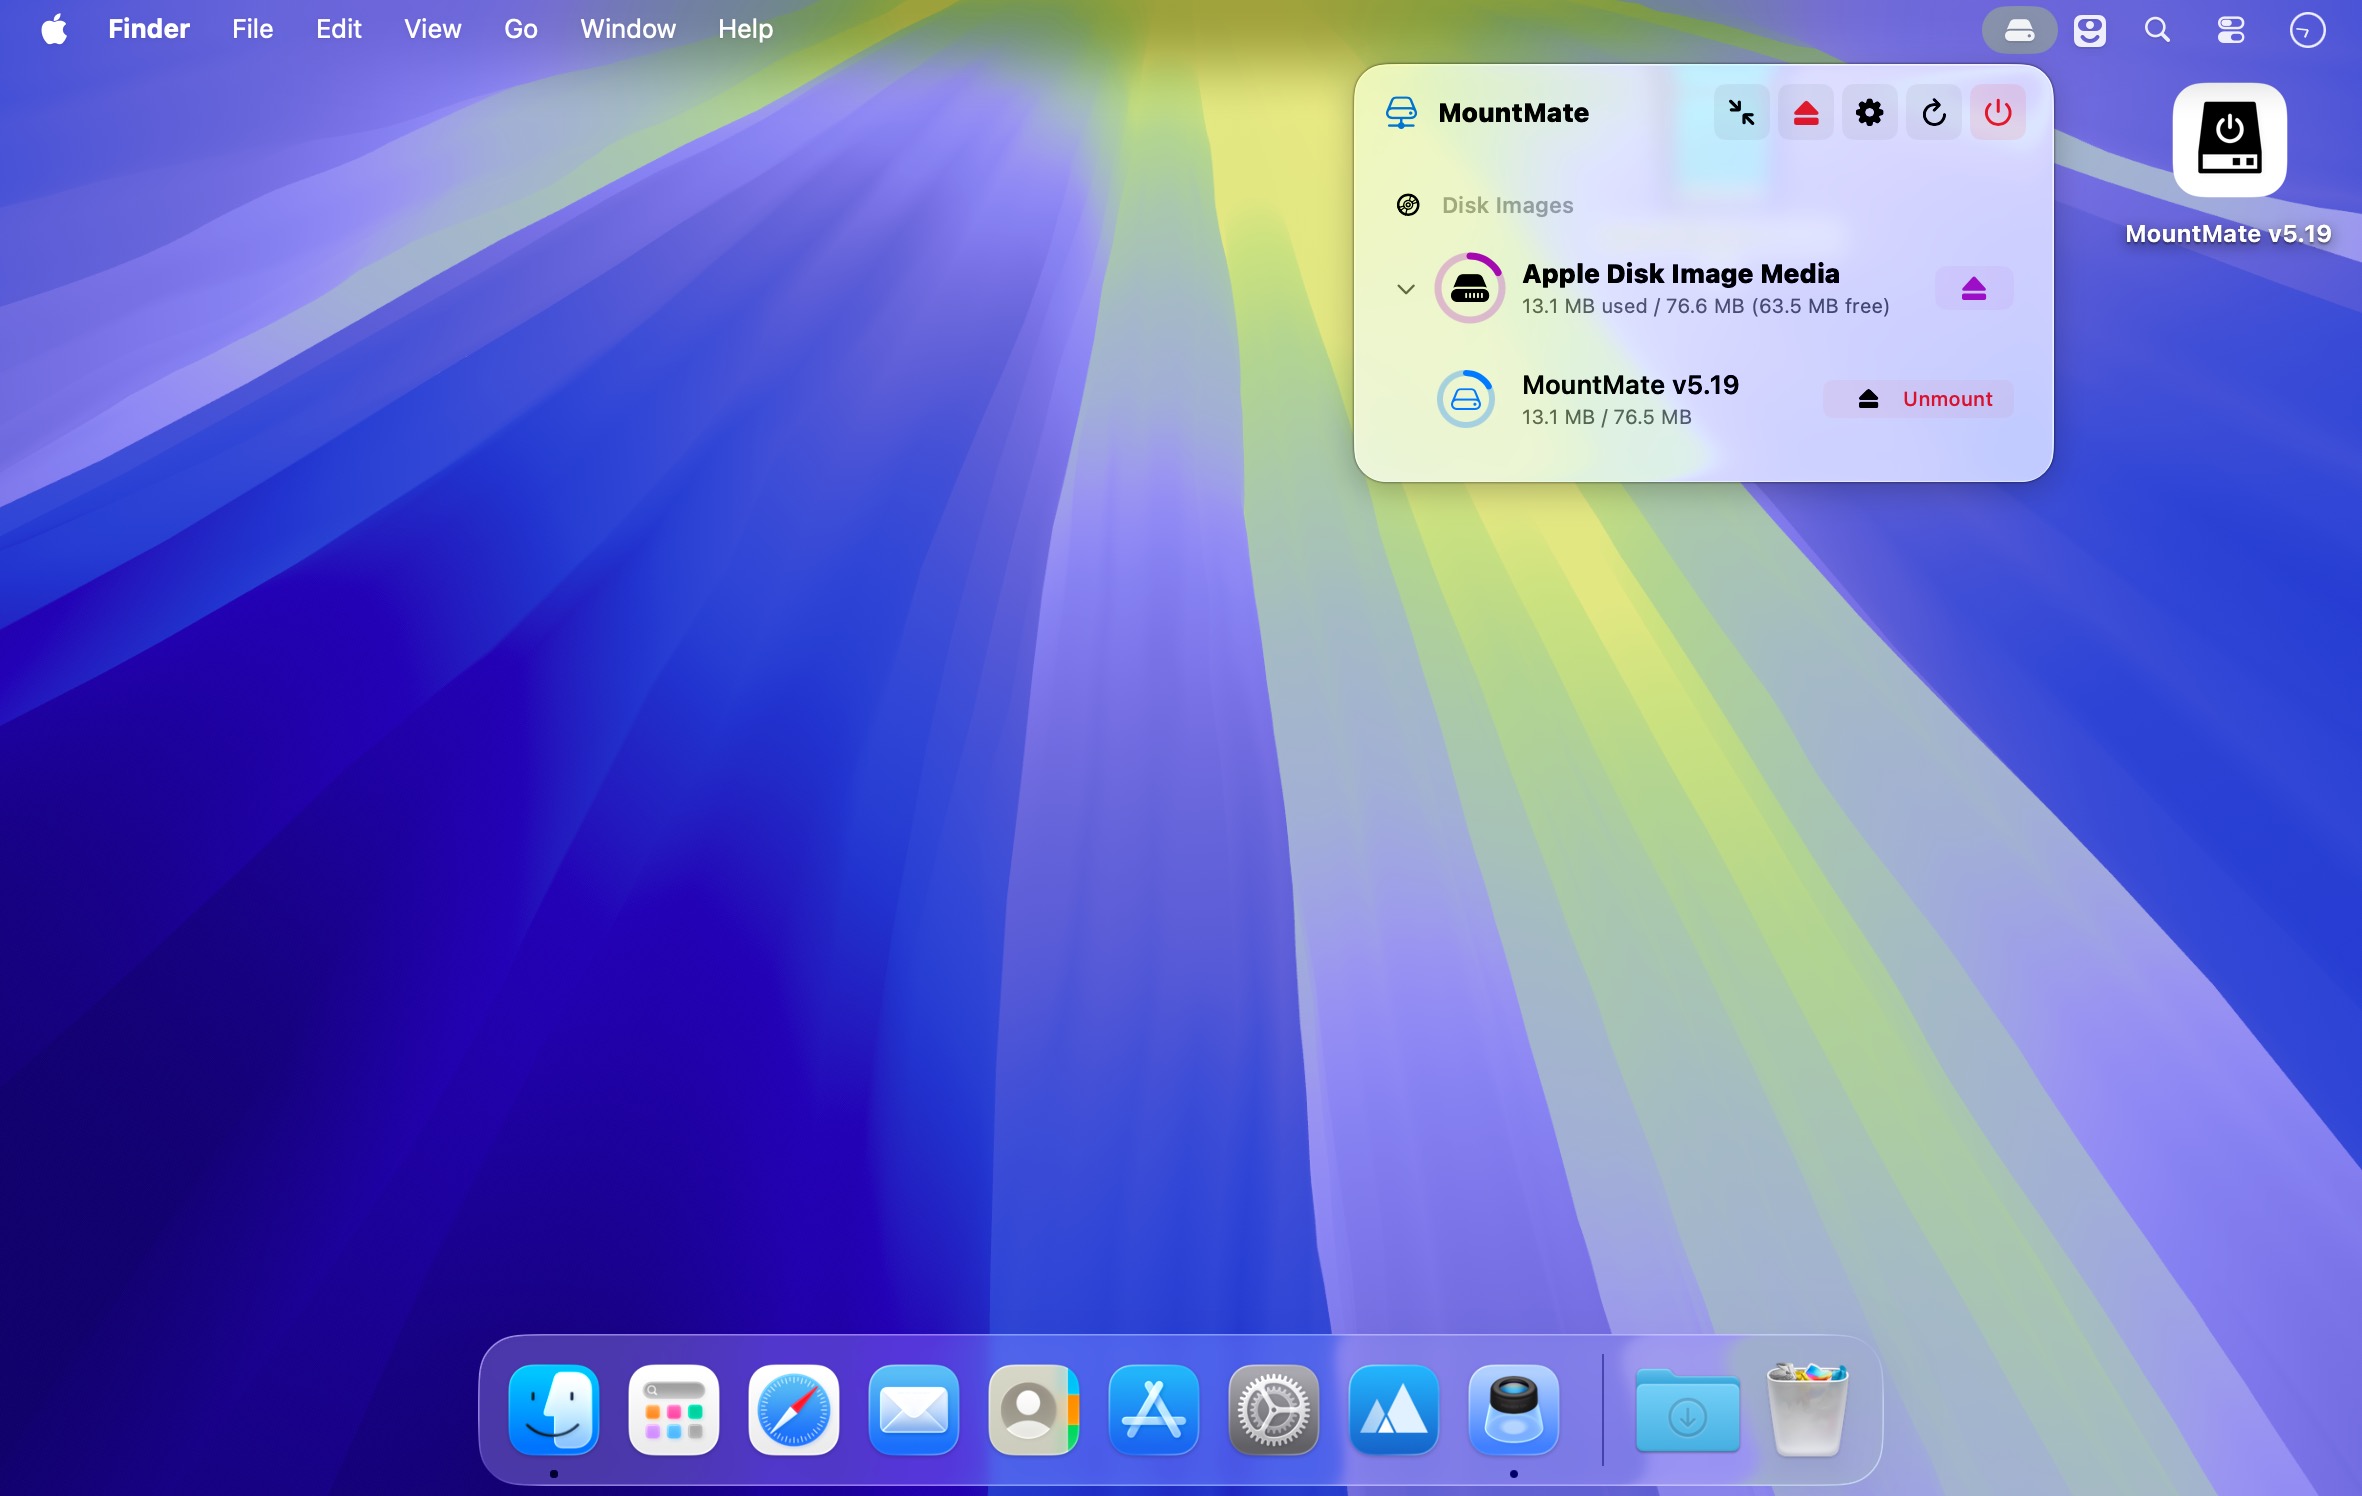The width and height of the screenshot is (2362, 1496).
Task: Open the Window menu
Action: (x=627, y=29)
